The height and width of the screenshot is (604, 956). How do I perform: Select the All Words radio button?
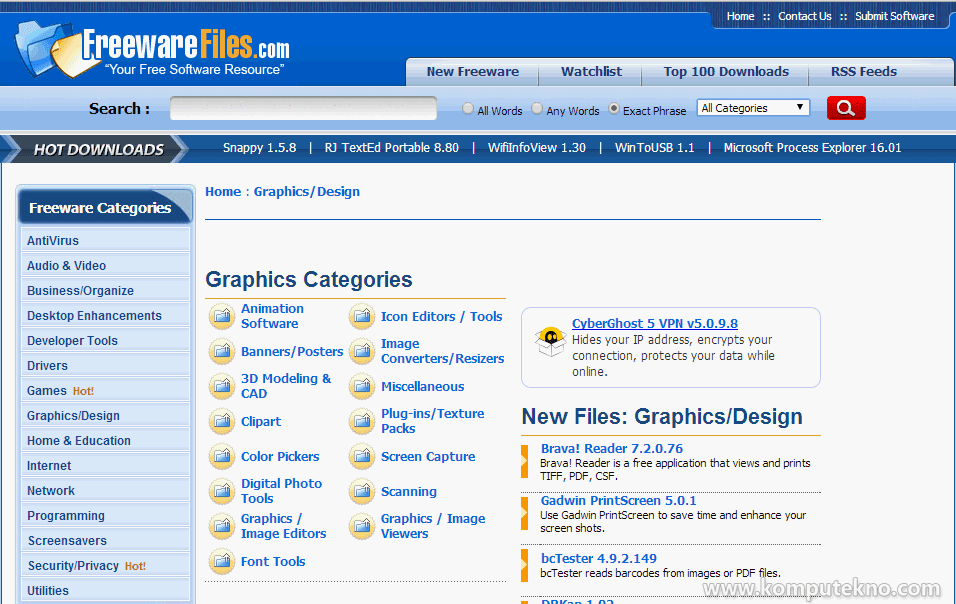coord(468,108)
